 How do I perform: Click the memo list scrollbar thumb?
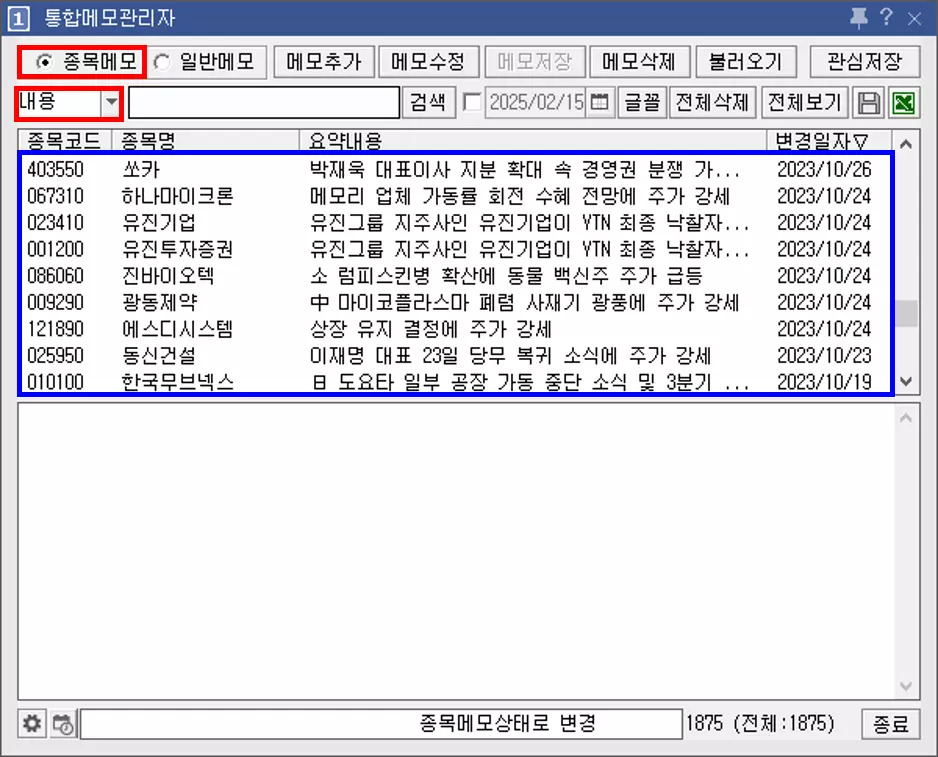tap(906, 313)
